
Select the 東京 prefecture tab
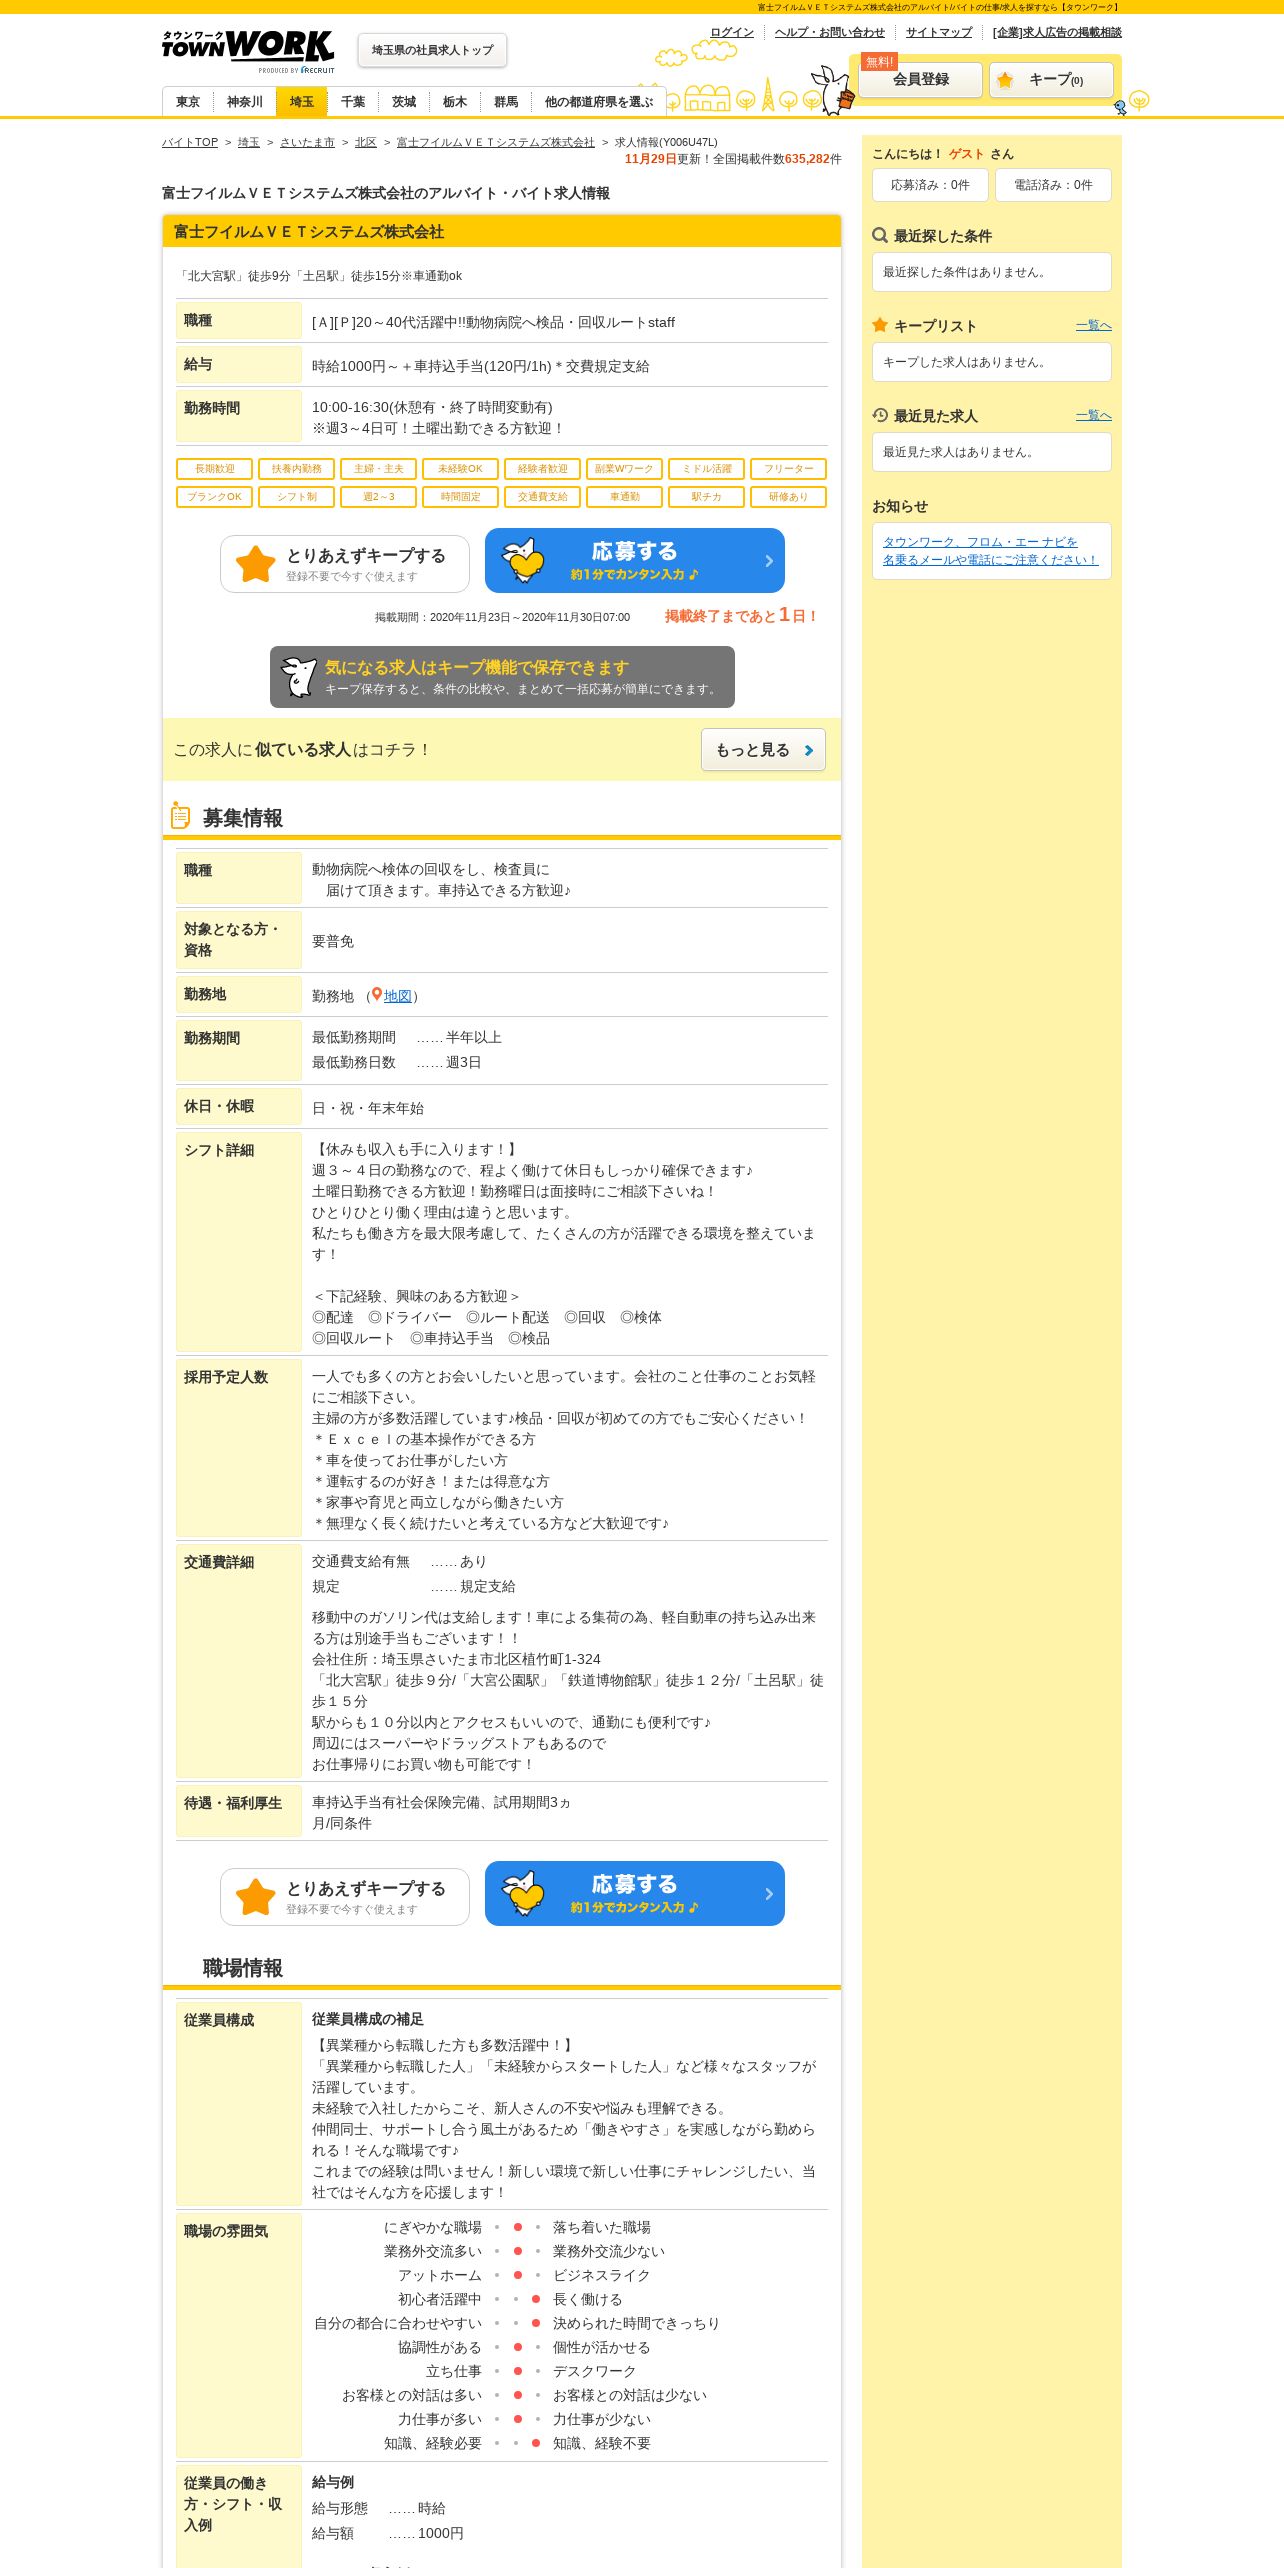coord(188,102)
